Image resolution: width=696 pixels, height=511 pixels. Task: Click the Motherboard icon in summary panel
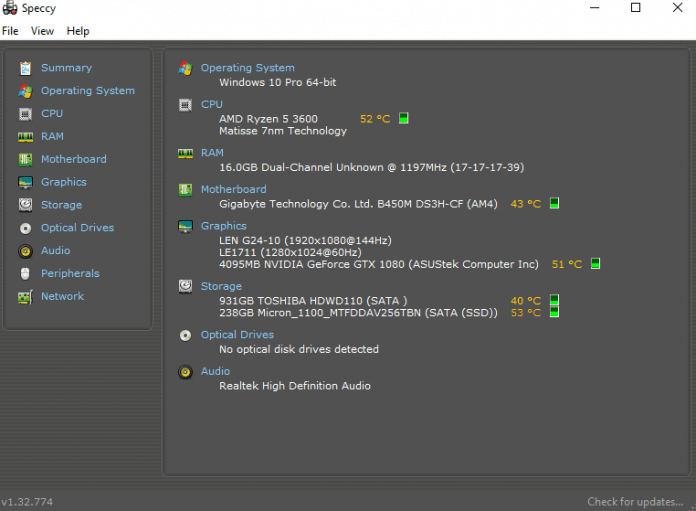pos(185,190)
